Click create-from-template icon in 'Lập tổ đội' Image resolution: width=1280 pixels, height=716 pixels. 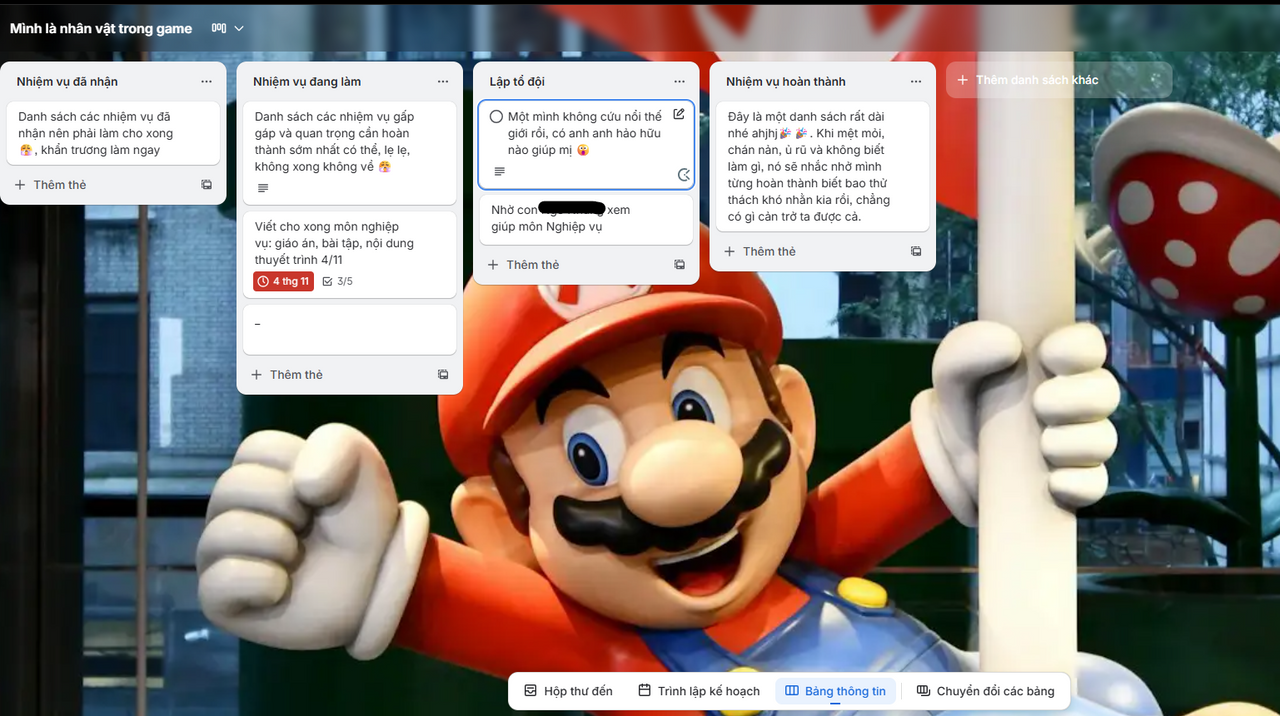tap(680, 265)
